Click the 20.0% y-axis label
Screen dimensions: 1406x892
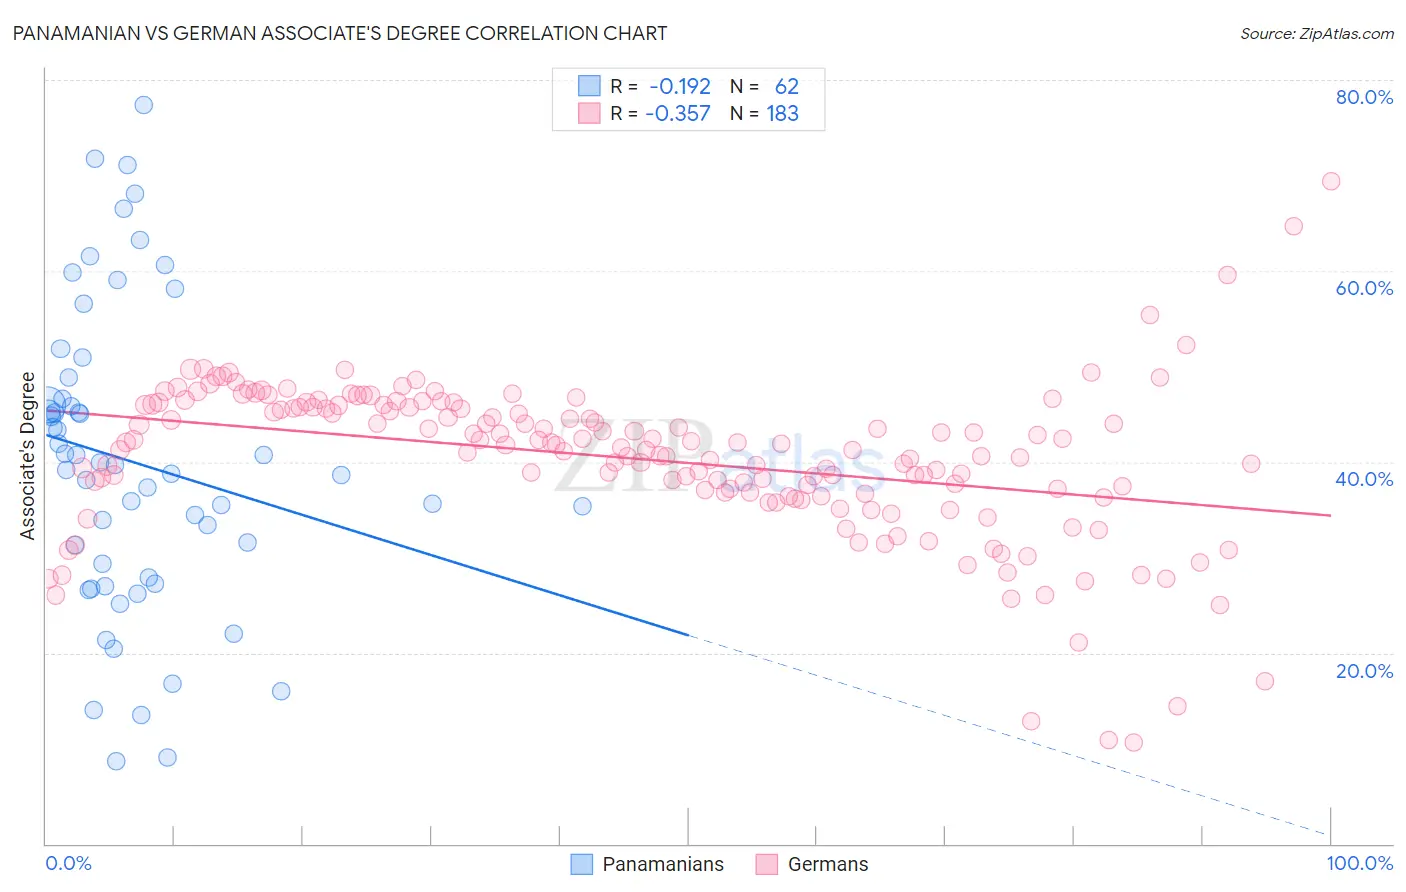click(x=1364, y=671)
